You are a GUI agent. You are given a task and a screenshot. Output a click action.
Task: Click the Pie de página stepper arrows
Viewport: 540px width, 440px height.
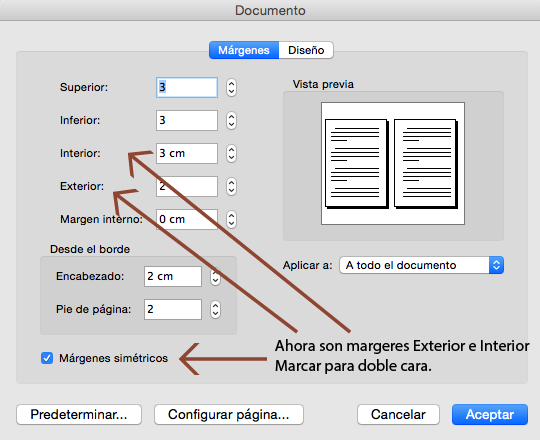[x=216, y=310]
